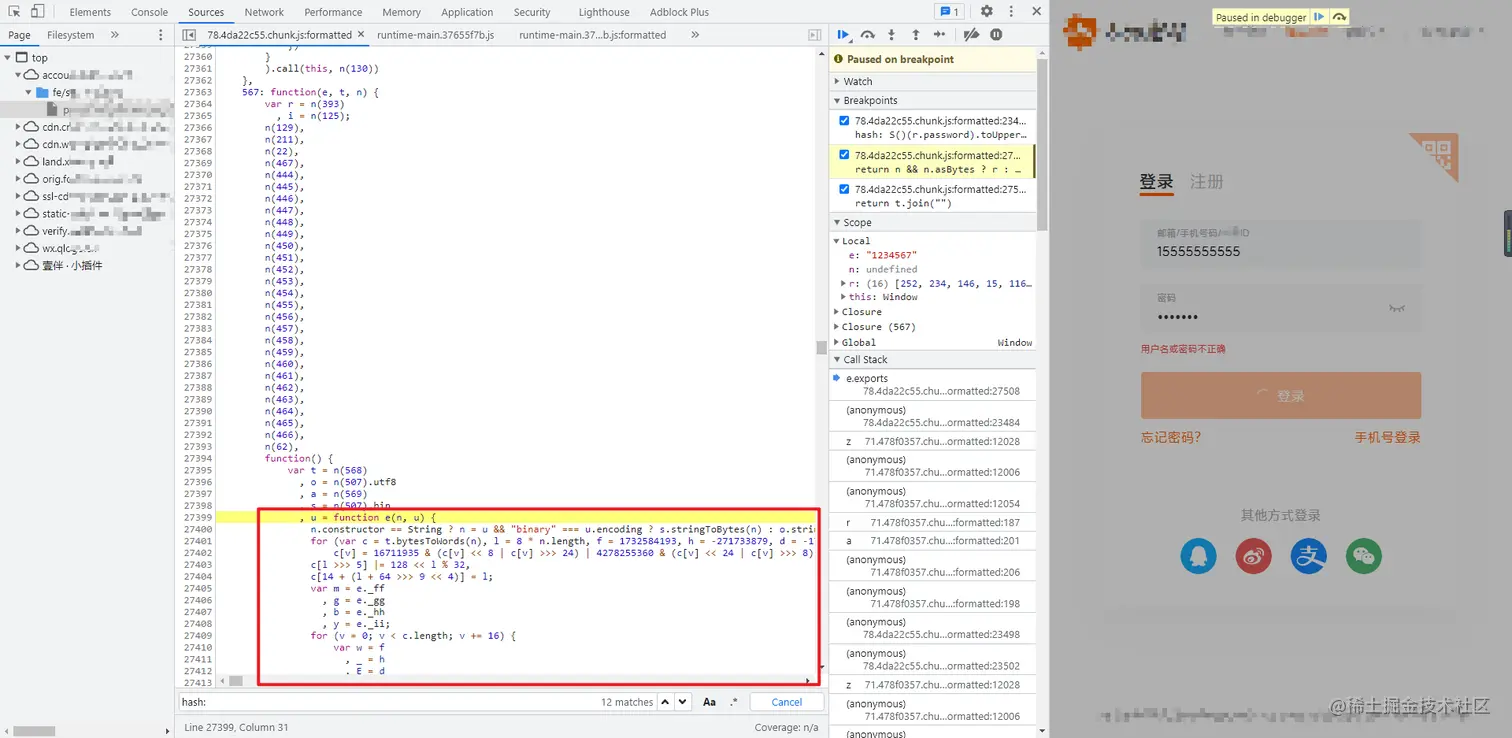The width and height of the screenshot is (1512, 738).
Task: Open the console messages badge showing 1
Action: pyautogui.click(x=948, y=12)
